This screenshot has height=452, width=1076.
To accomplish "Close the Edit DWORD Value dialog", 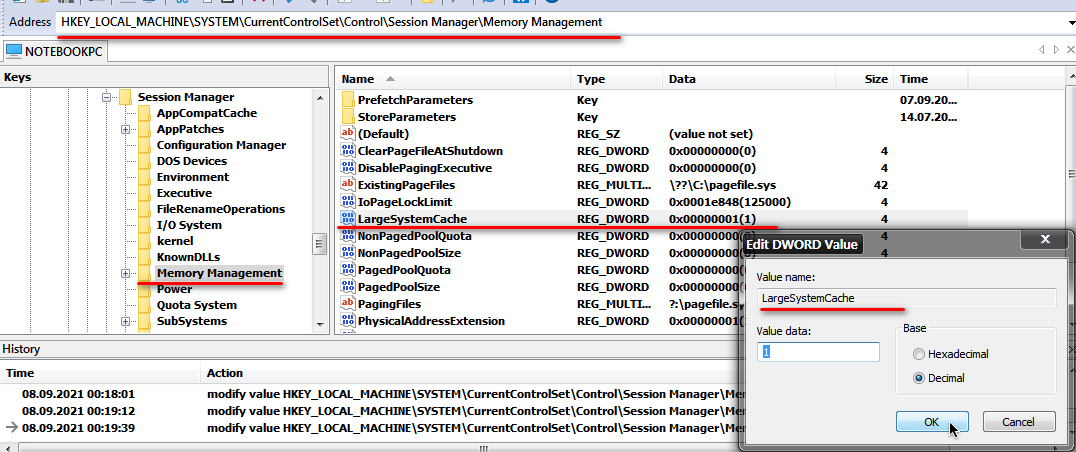I will 1045,239.
